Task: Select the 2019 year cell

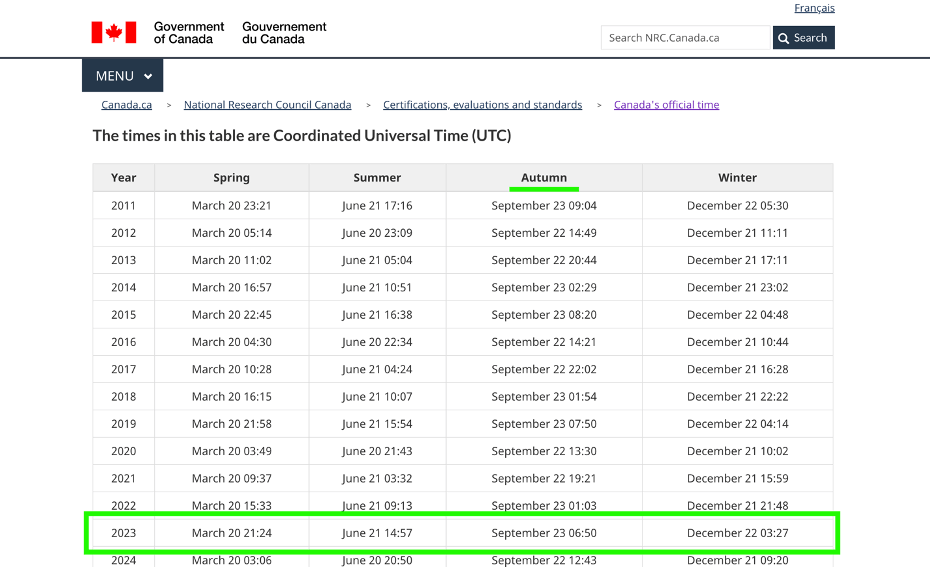Action: [123, 423]
